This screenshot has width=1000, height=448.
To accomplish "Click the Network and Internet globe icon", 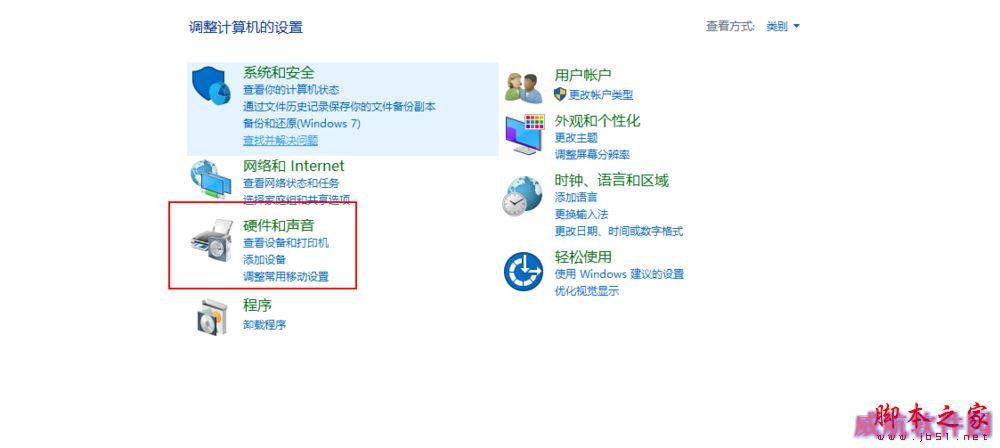I will tap(212, 179).
